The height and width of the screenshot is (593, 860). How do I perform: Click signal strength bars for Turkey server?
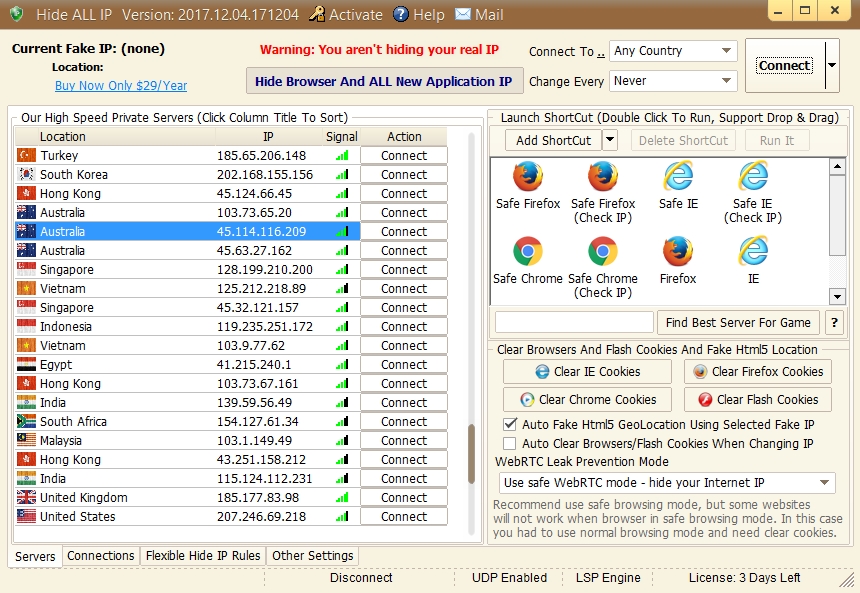pyautogui.click(x=342, y=156)
